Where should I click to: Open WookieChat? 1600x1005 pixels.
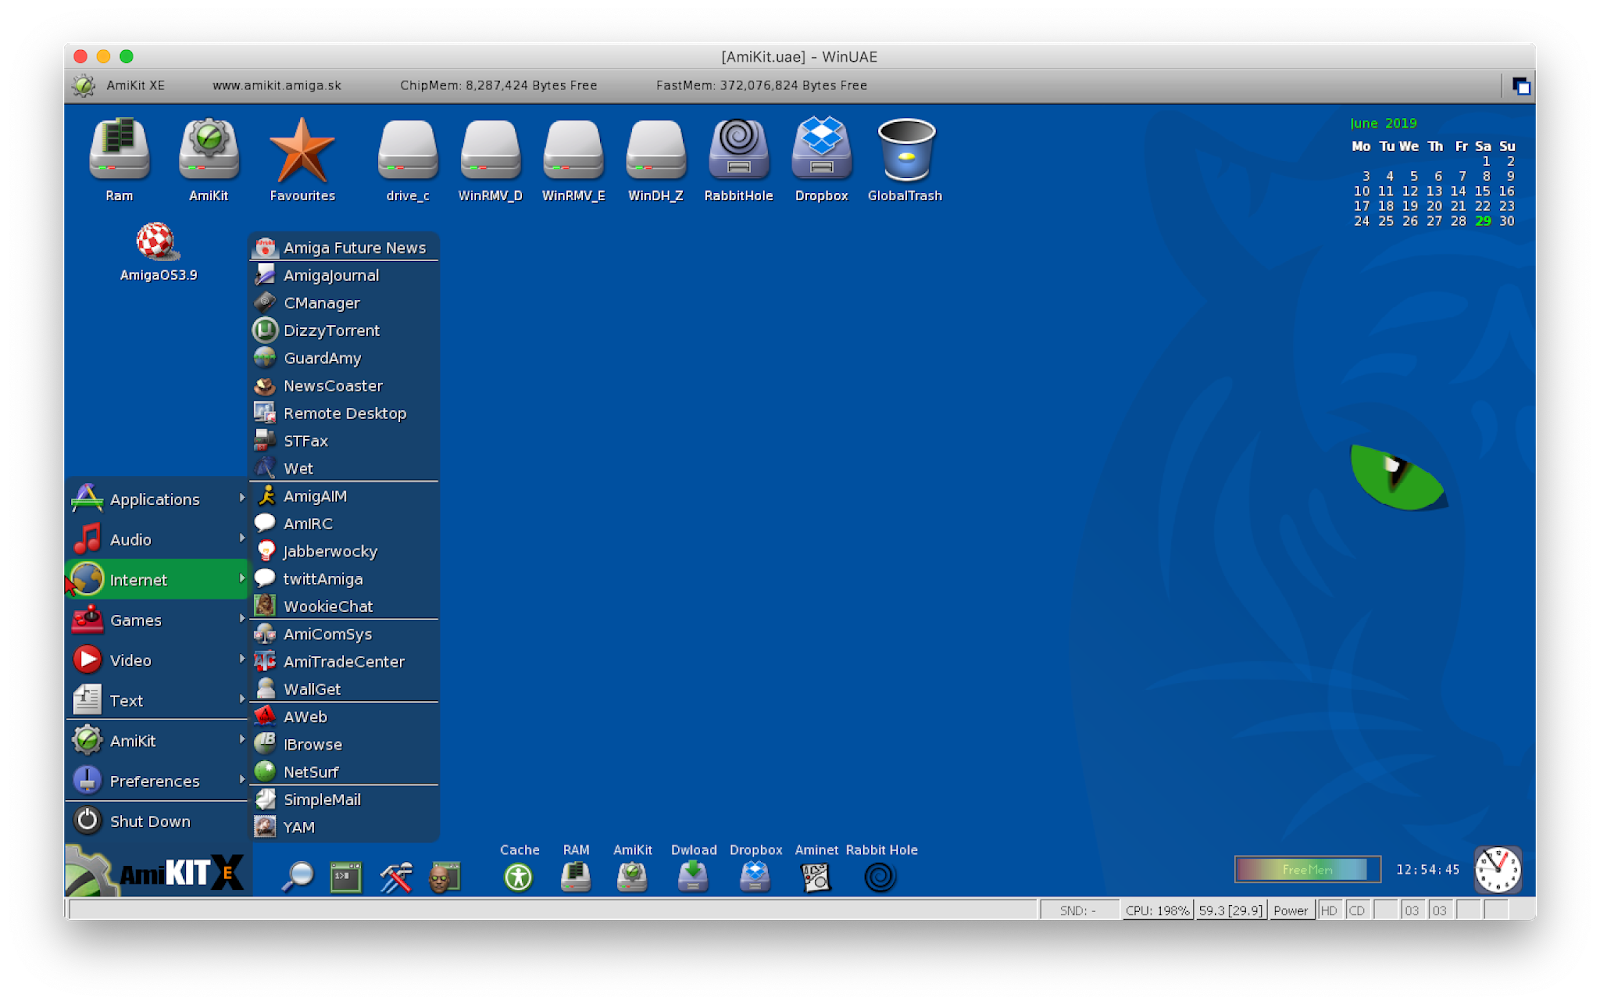pyautogui.click(x=344, y=606)
